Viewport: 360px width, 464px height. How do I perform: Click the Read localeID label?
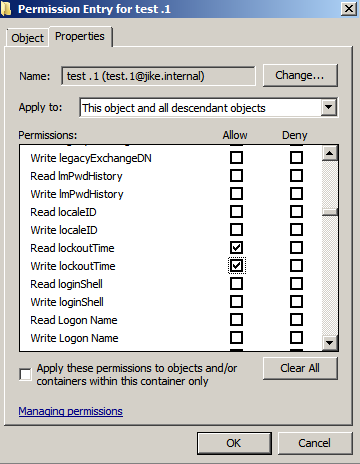63,212
